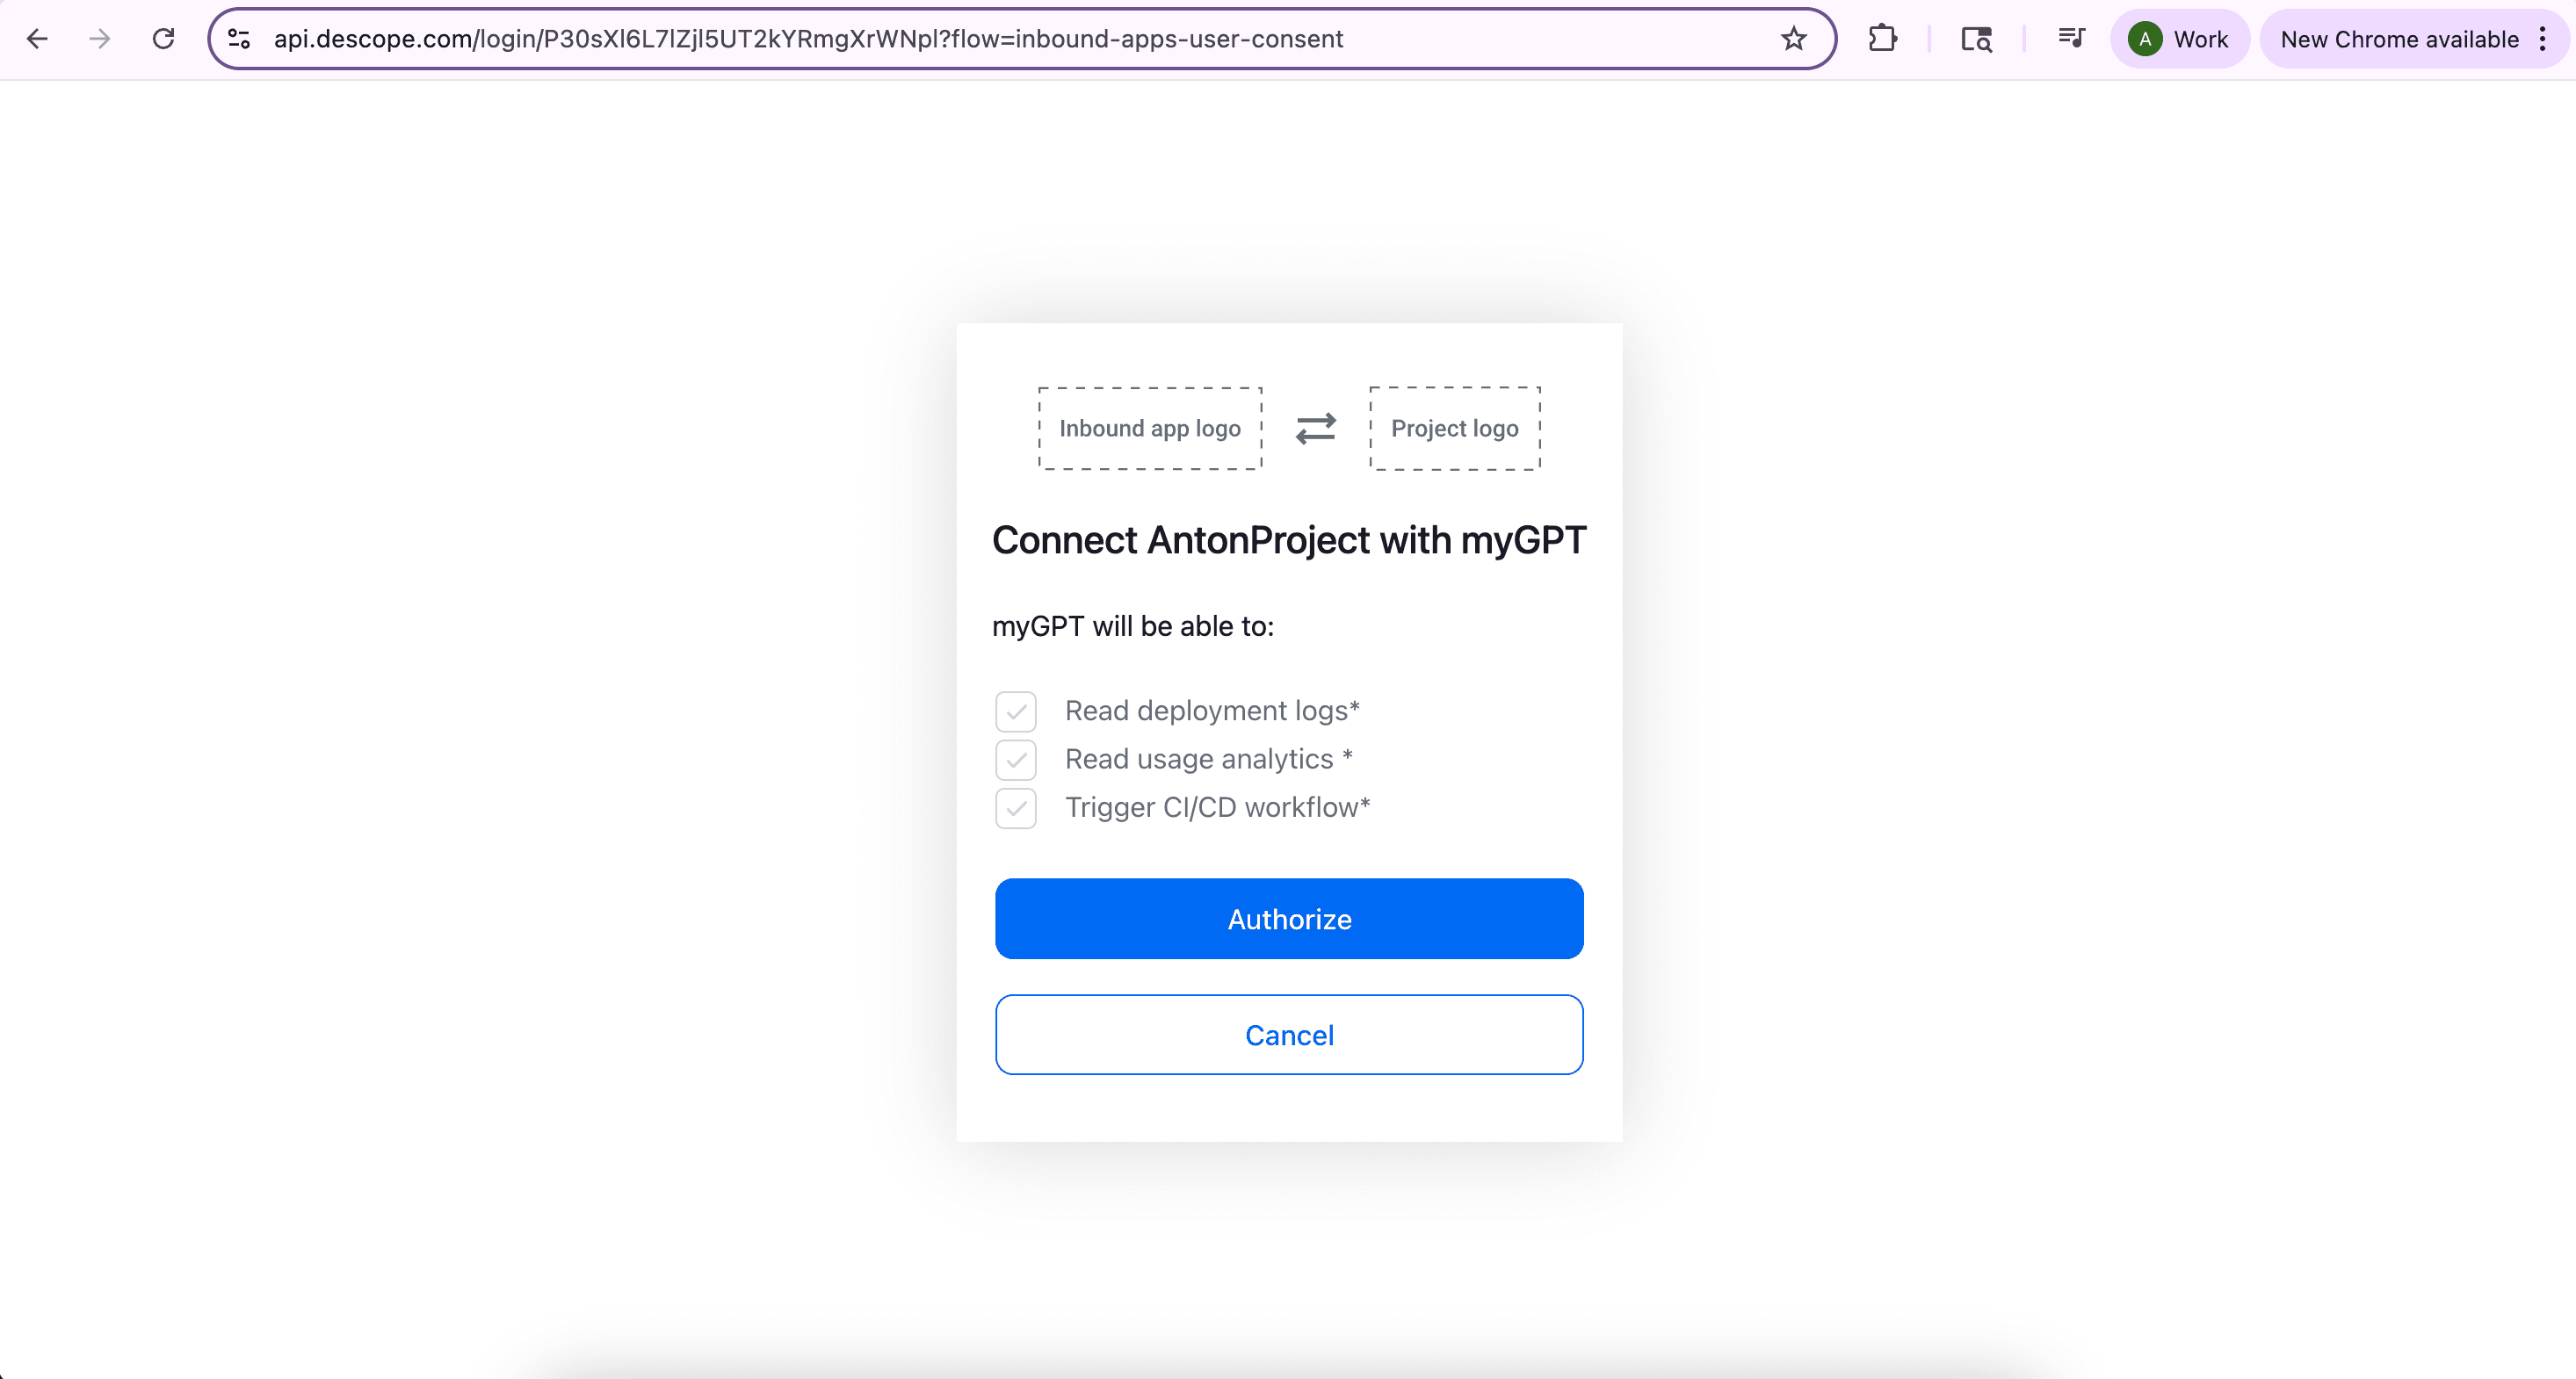Open site settings via the tune icon
This screenshot has width=2576, height=1379.
(238, 39)
